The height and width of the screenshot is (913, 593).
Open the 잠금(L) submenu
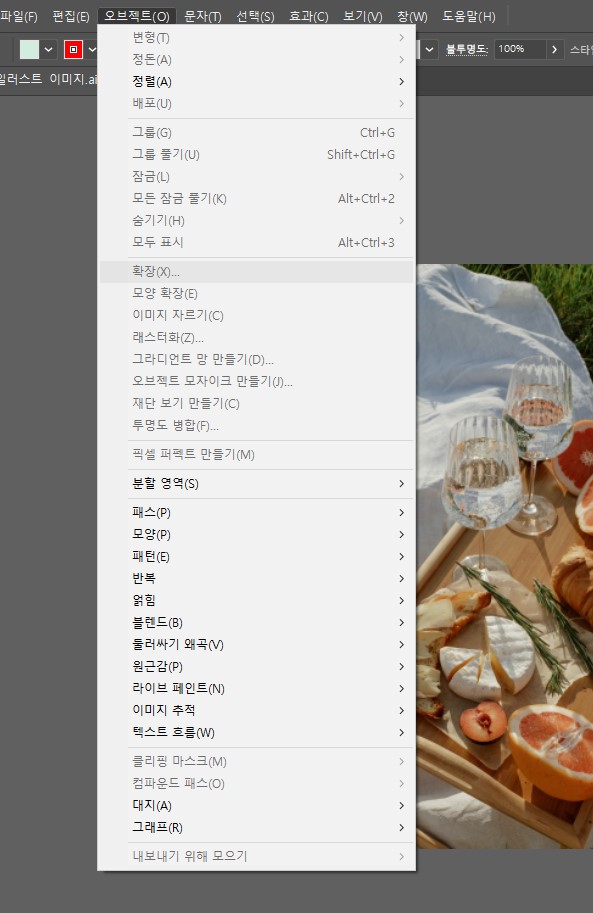pyautogui.click(x=256, y=177)
